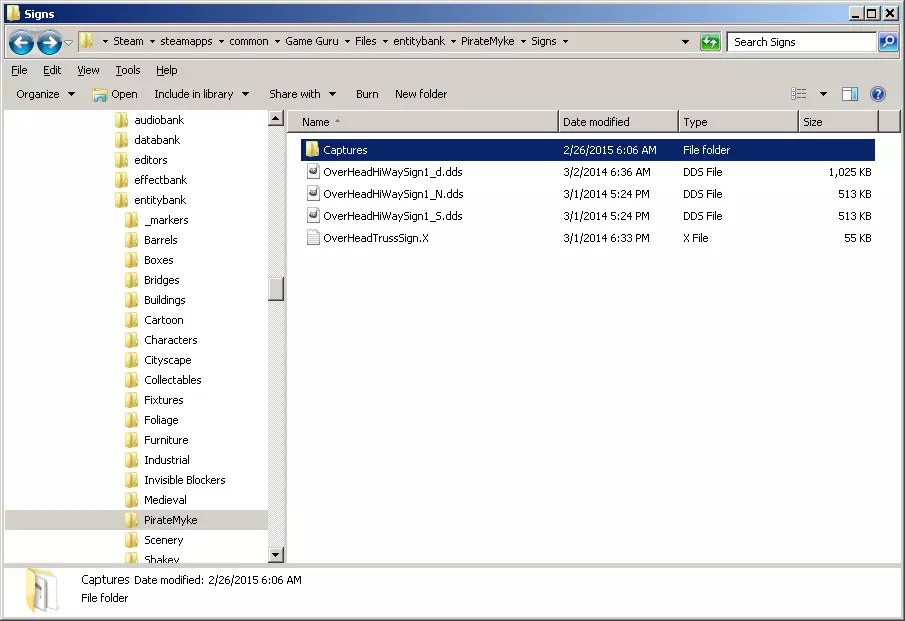Select the Medieval folder in tree
The width and height of the screenshot is (905, 621).
(165, 500)
